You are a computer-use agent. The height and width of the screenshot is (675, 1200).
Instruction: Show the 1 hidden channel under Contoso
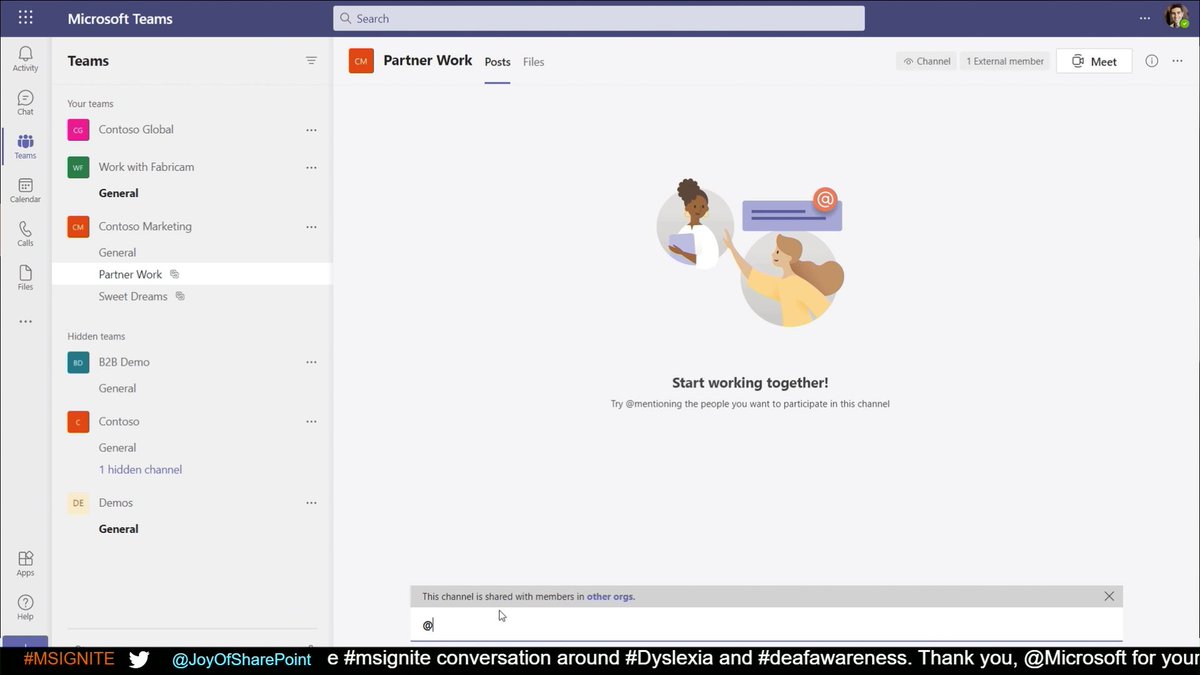(140, 469)
